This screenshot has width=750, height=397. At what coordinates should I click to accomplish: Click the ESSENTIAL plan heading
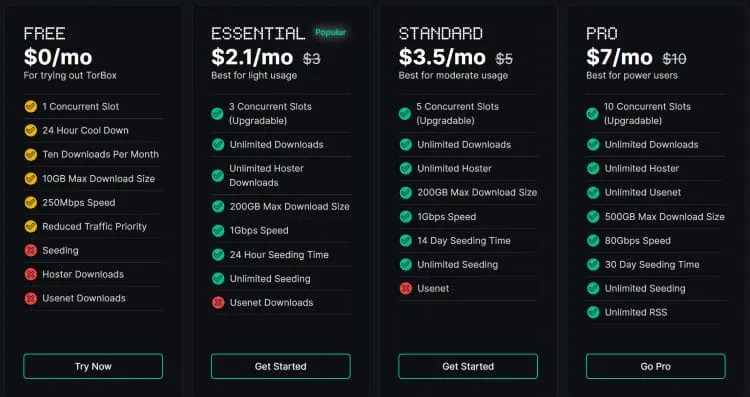coord(258,33)
